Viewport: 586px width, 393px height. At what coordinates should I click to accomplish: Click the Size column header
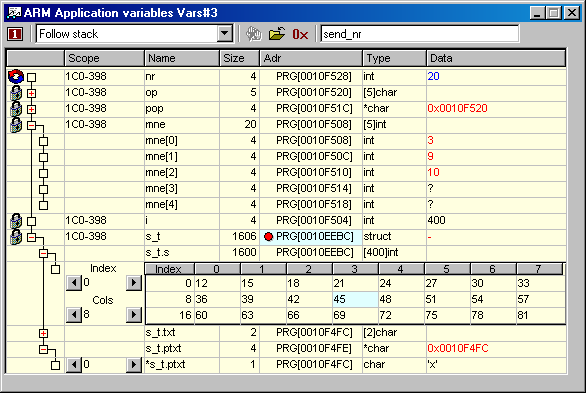point(240,58)
